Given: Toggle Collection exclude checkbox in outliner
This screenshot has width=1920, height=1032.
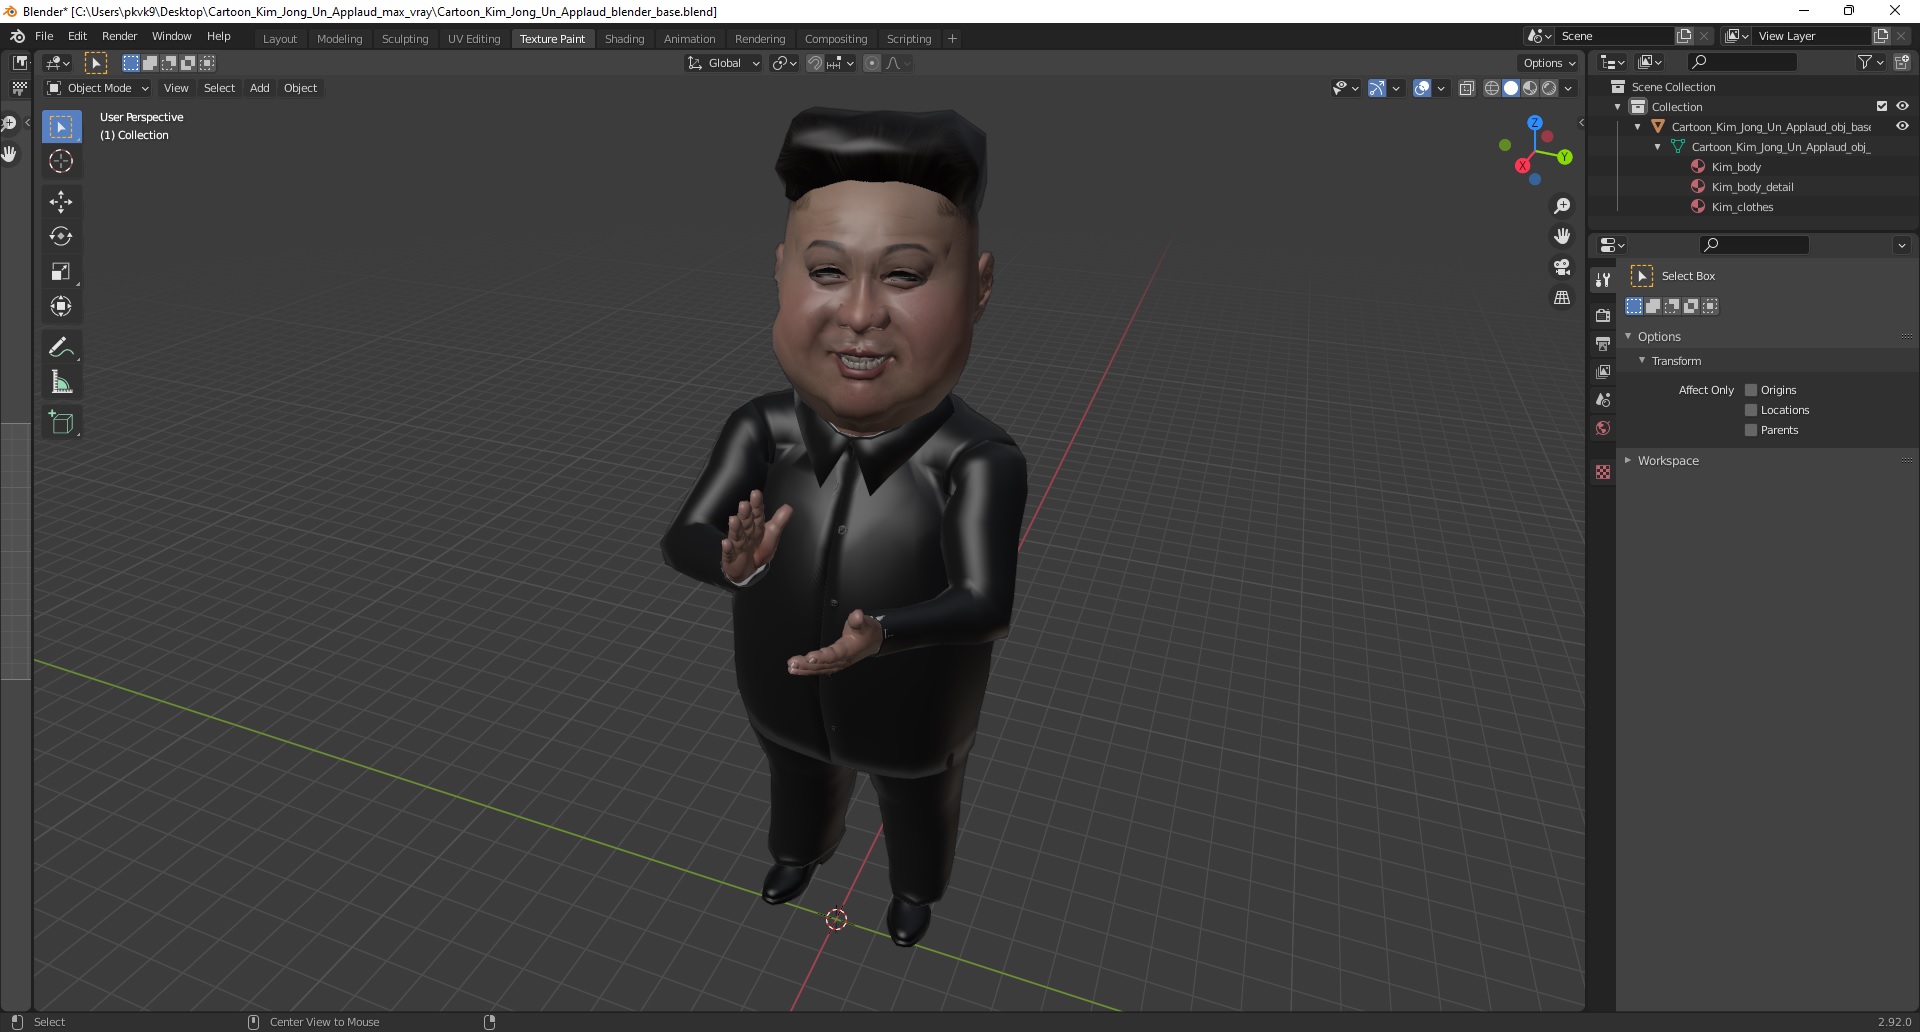Looking at the screenshot, I should tap(1882, 106).
